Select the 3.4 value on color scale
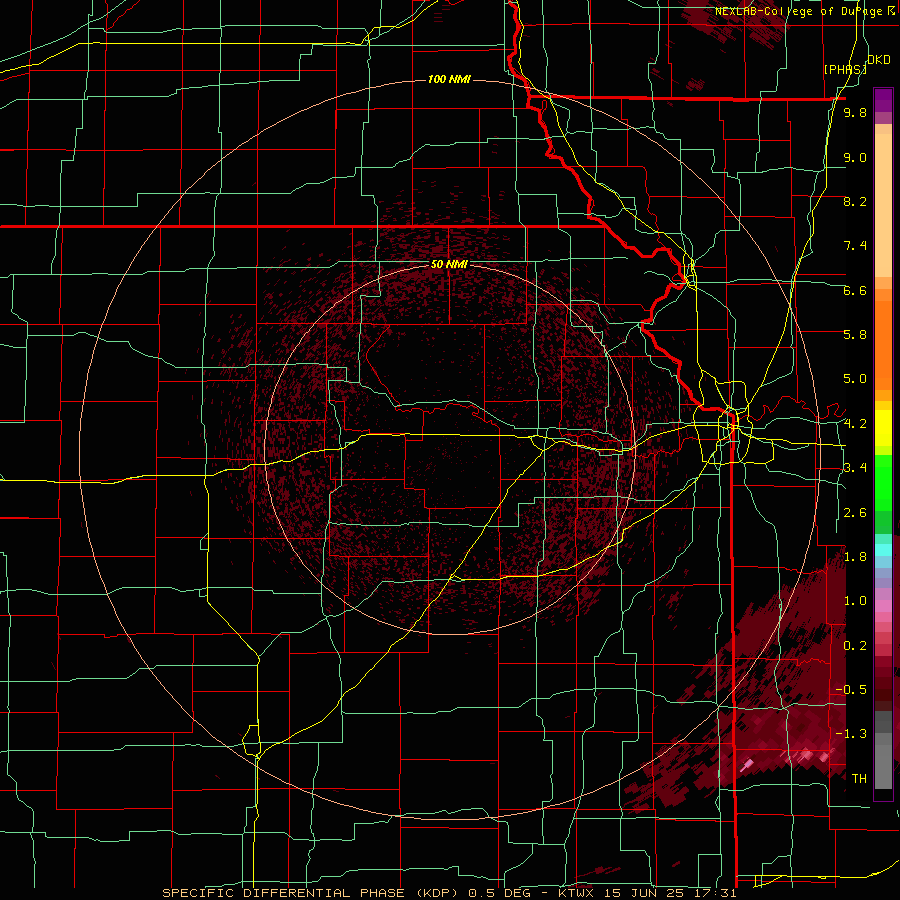 855,468
